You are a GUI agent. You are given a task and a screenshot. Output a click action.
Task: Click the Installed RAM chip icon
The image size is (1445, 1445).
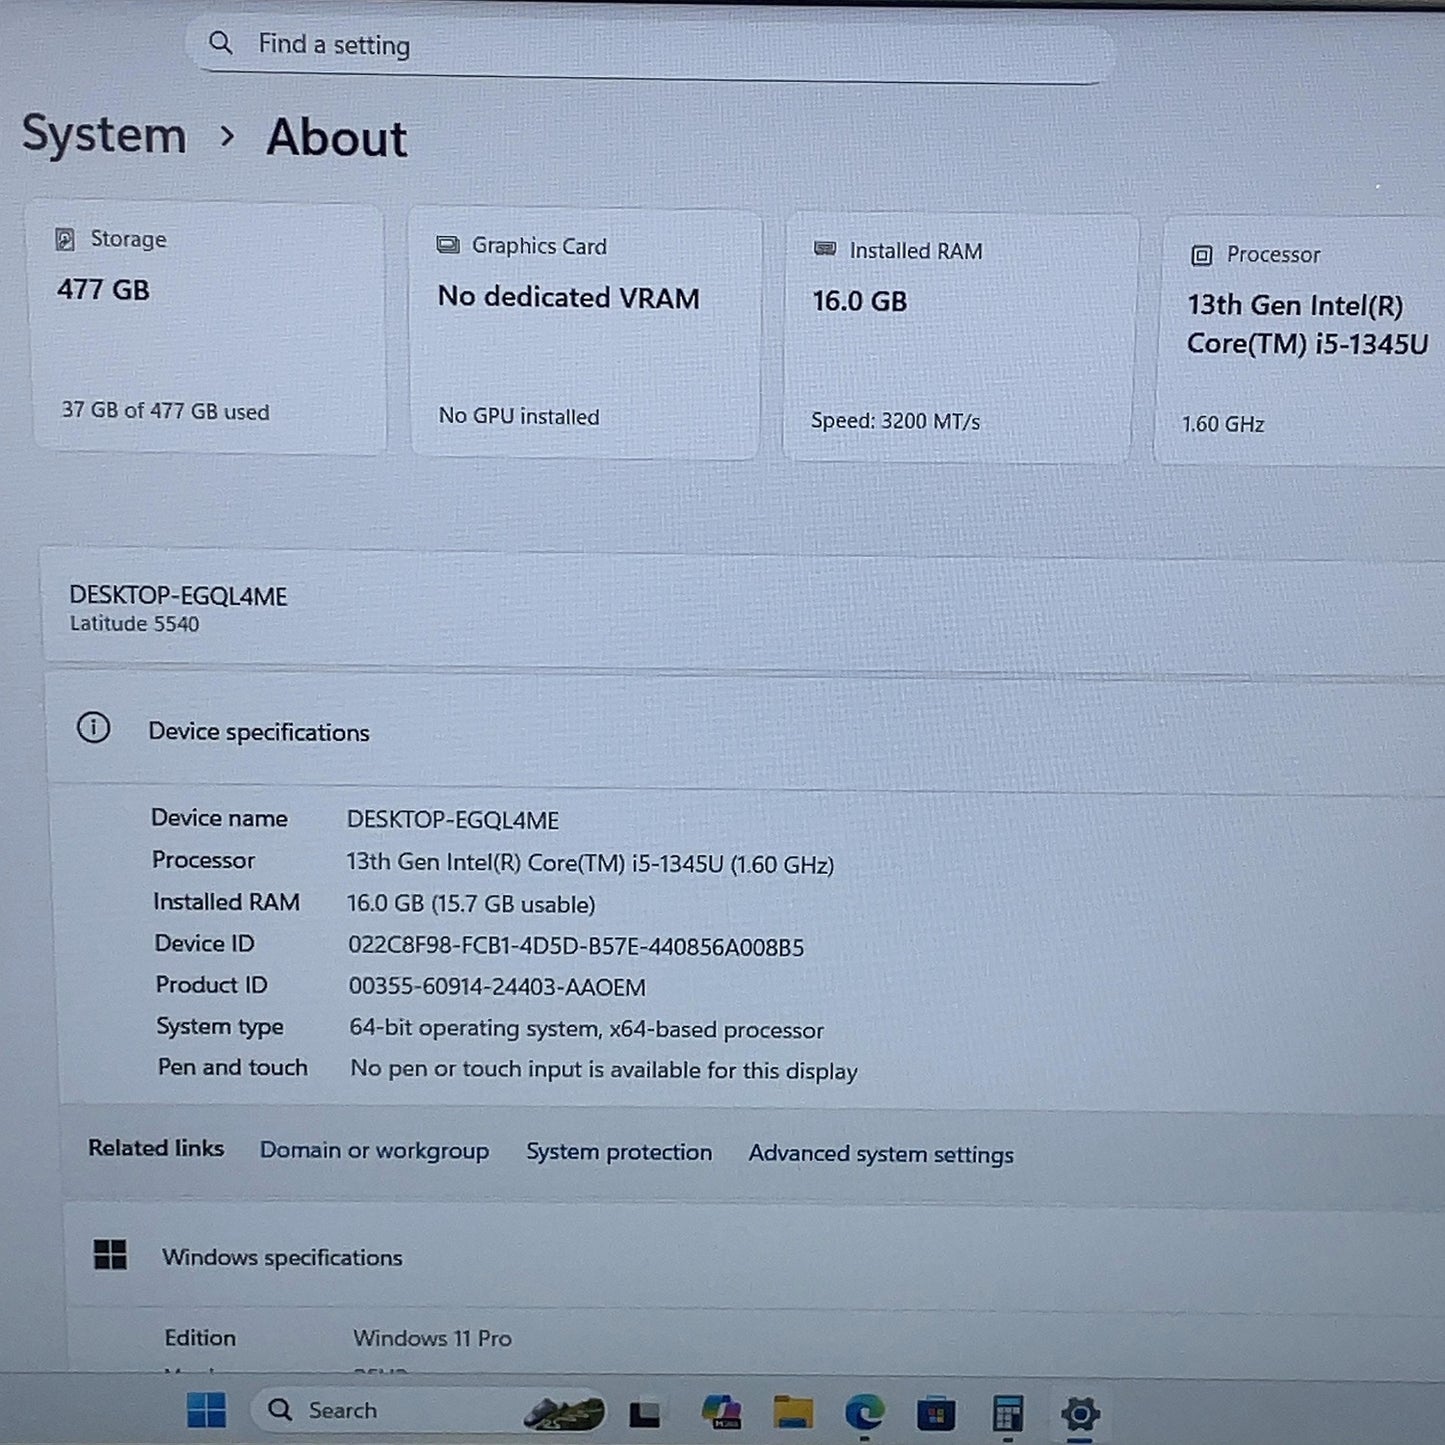[825, 249]
